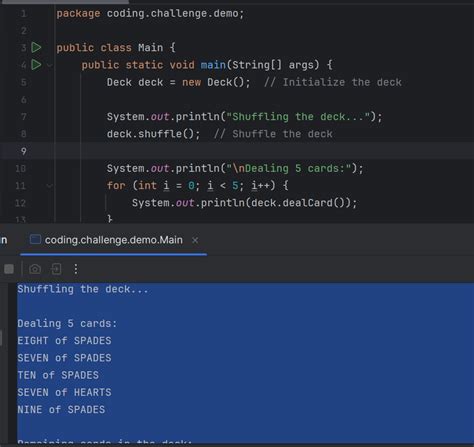The width and height of the screenshot is (474, 447).
Task: Click the "SEVEN of HEARTS" console output line
Action: pyautogui.click(x=64, y=392)
